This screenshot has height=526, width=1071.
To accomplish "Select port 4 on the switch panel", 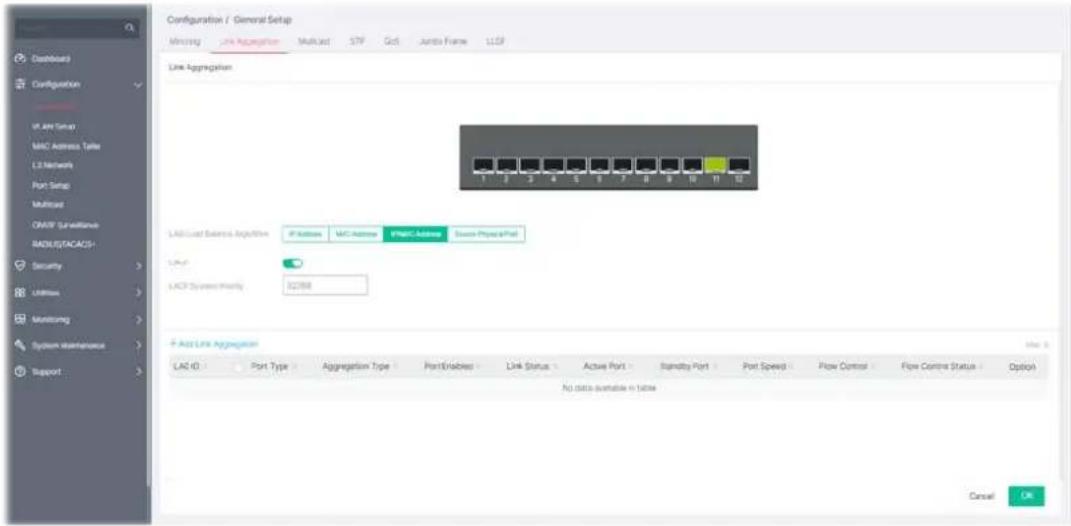I will pos(553,166).
